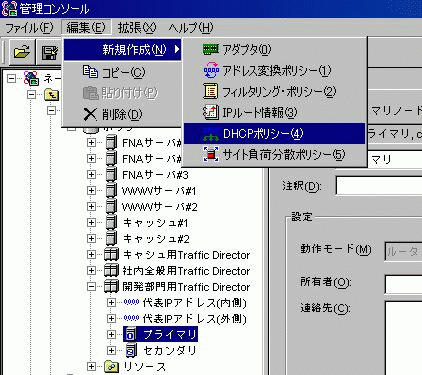Choose アドレス変換ポリシー(1) from submenu
This screenshot has height=375, width=422.
coord(274,70)
